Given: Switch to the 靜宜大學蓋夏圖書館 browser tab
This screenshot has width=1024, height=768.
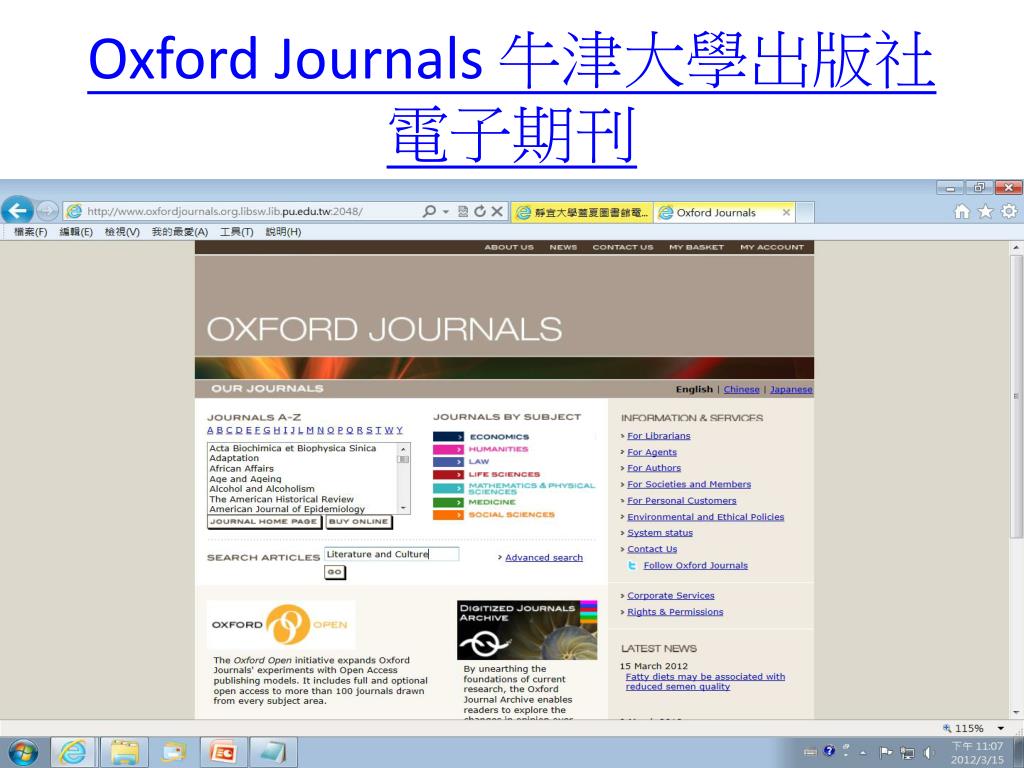Looking at the screenshot, I should [x=582, y=212].
